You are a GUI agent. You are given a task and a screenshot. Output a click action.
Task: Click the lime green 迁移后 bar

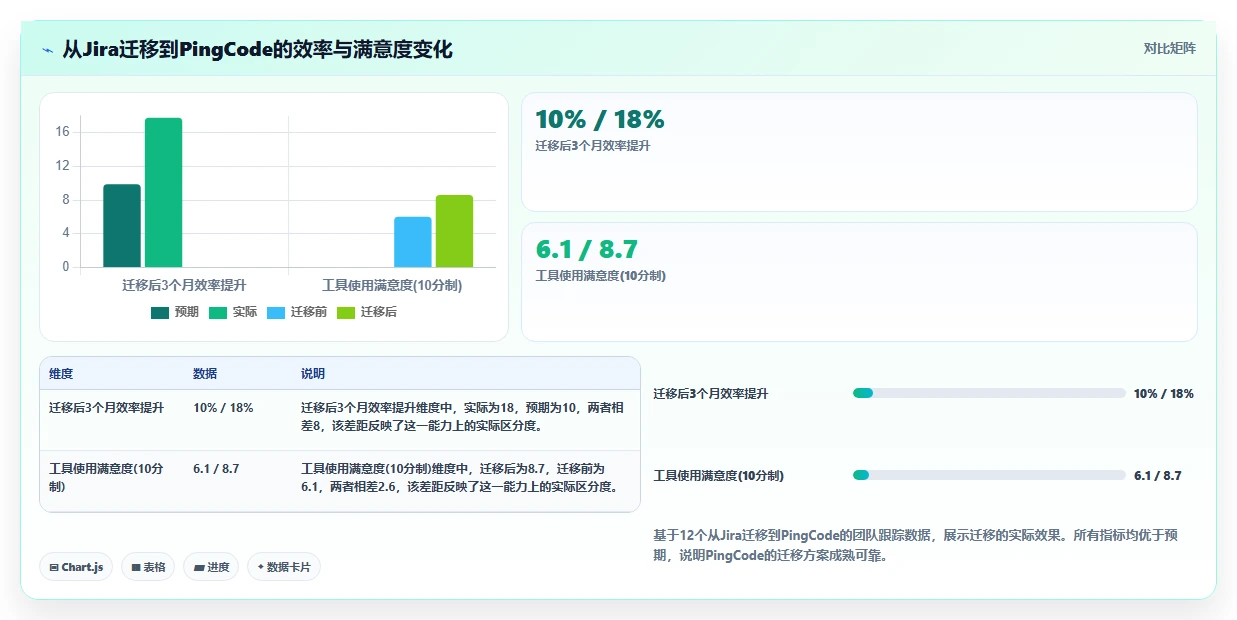[x=454, y=231]
